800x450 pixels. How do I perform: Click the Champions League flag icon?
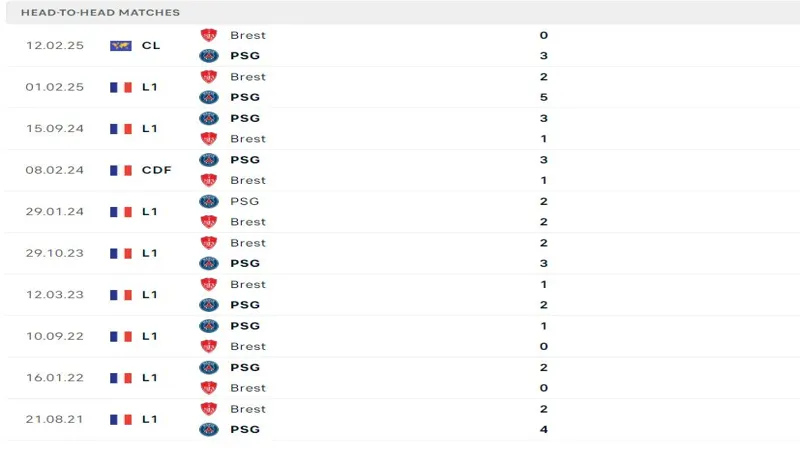[x=121, y=45]
